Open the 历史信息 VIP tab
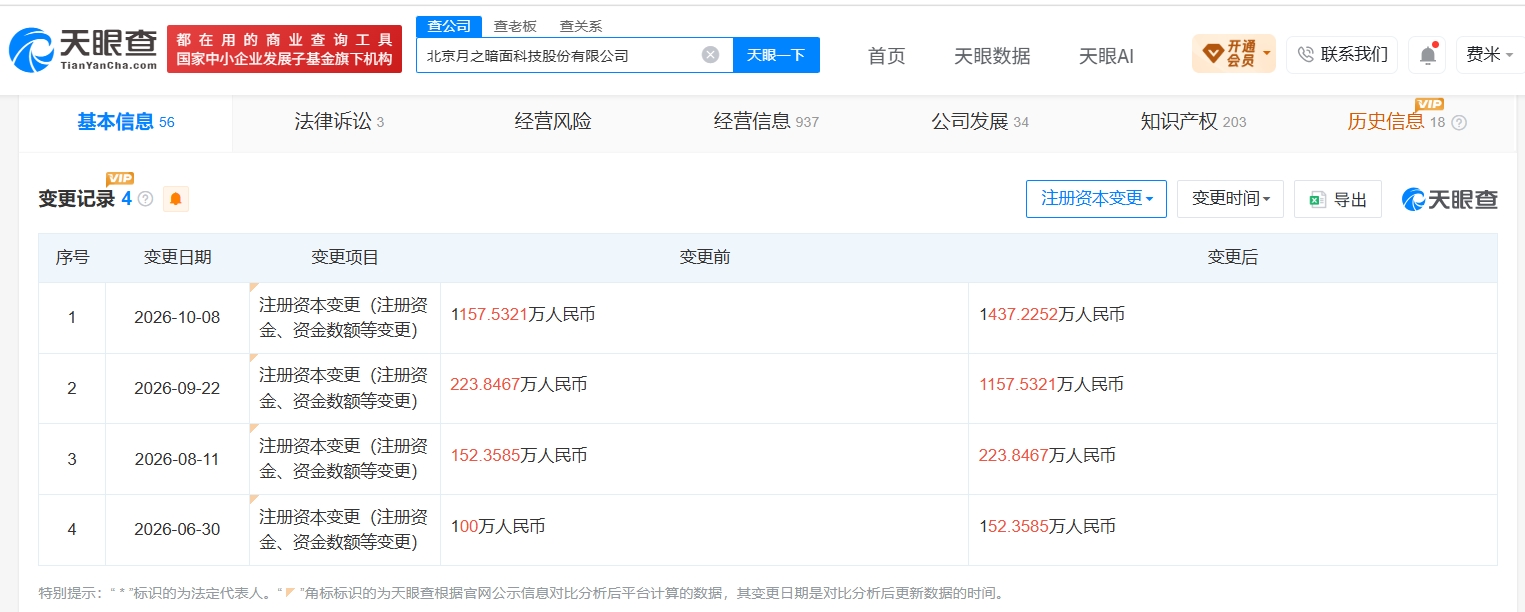1525x612 pixels. 1396,123
